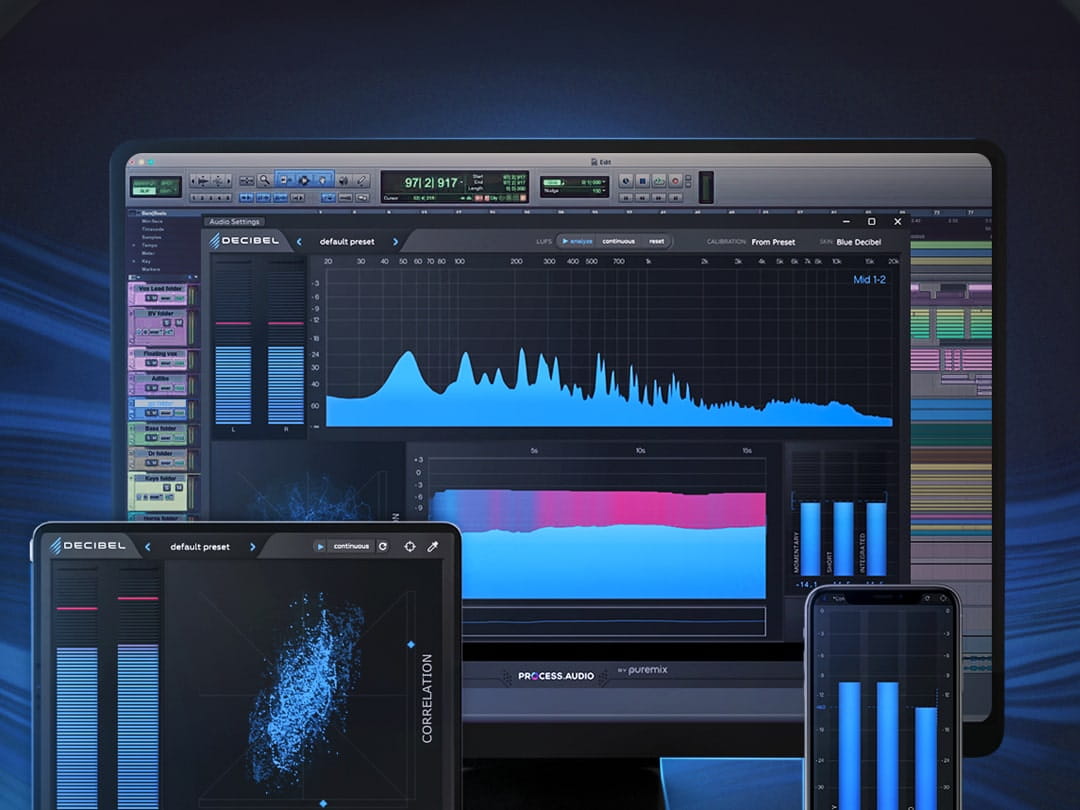The width and height of the screenshot is (1080, 810).
Task: Click the Decibel logo on the tablet
Action: click(x=88, y=546)
